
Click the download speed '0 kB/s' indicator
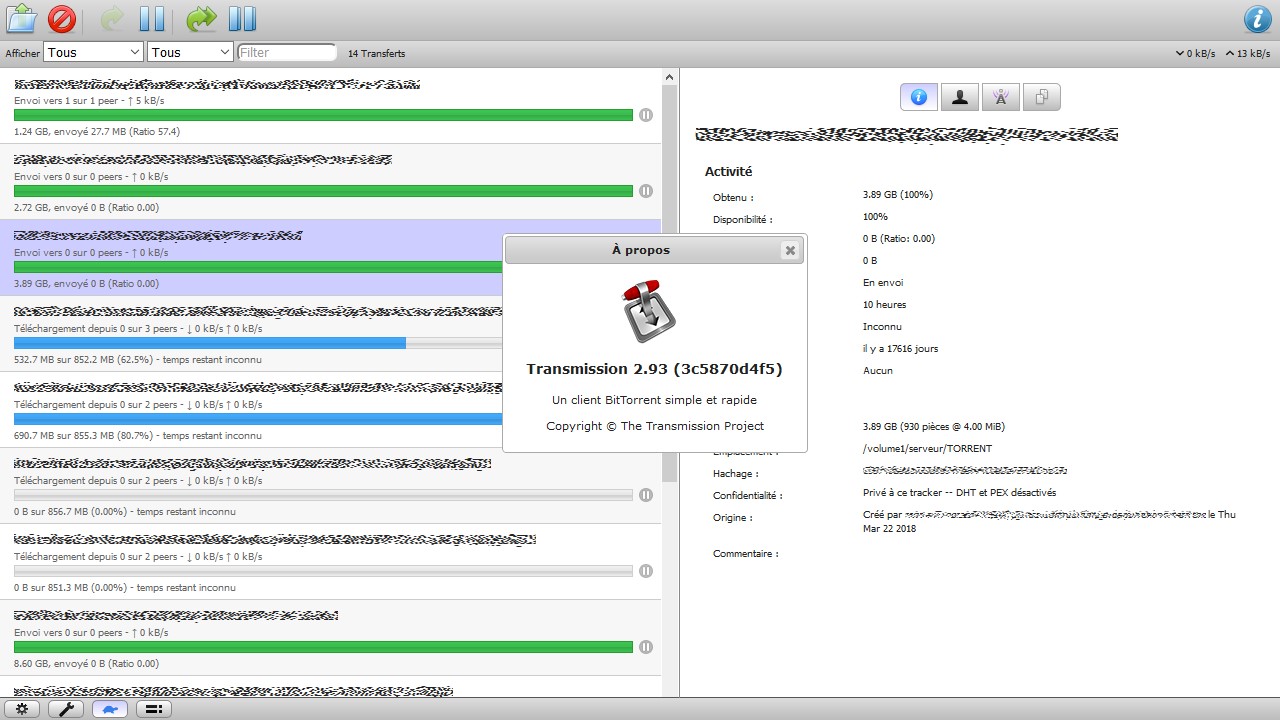click(1196, 53)
